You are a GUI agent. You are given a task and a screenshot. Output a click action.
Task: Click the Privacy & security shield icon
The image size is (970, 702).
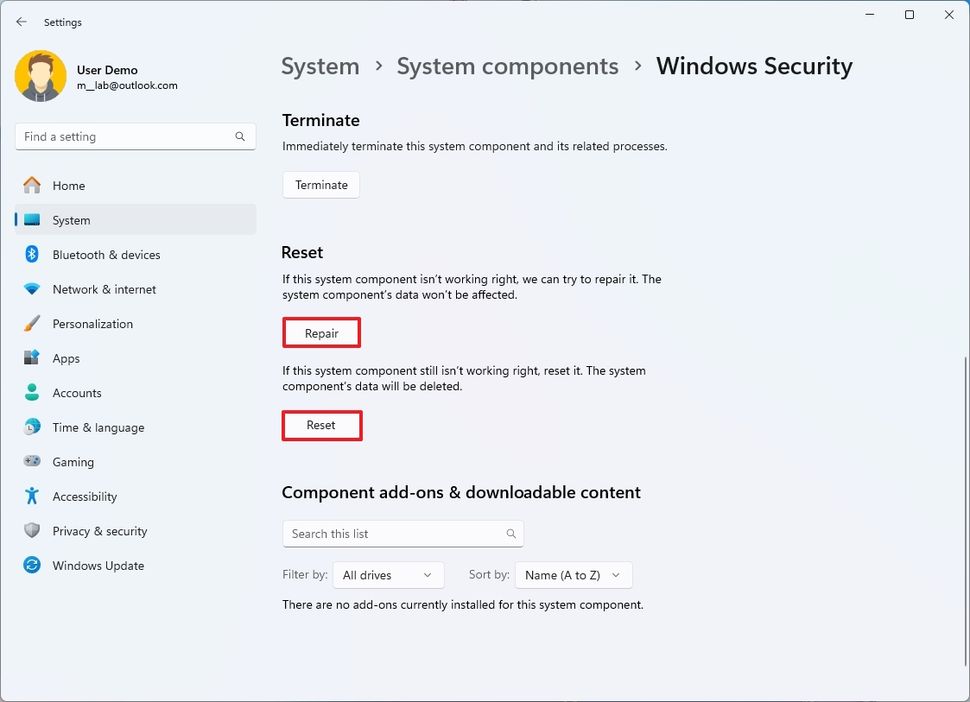point(32,531)
